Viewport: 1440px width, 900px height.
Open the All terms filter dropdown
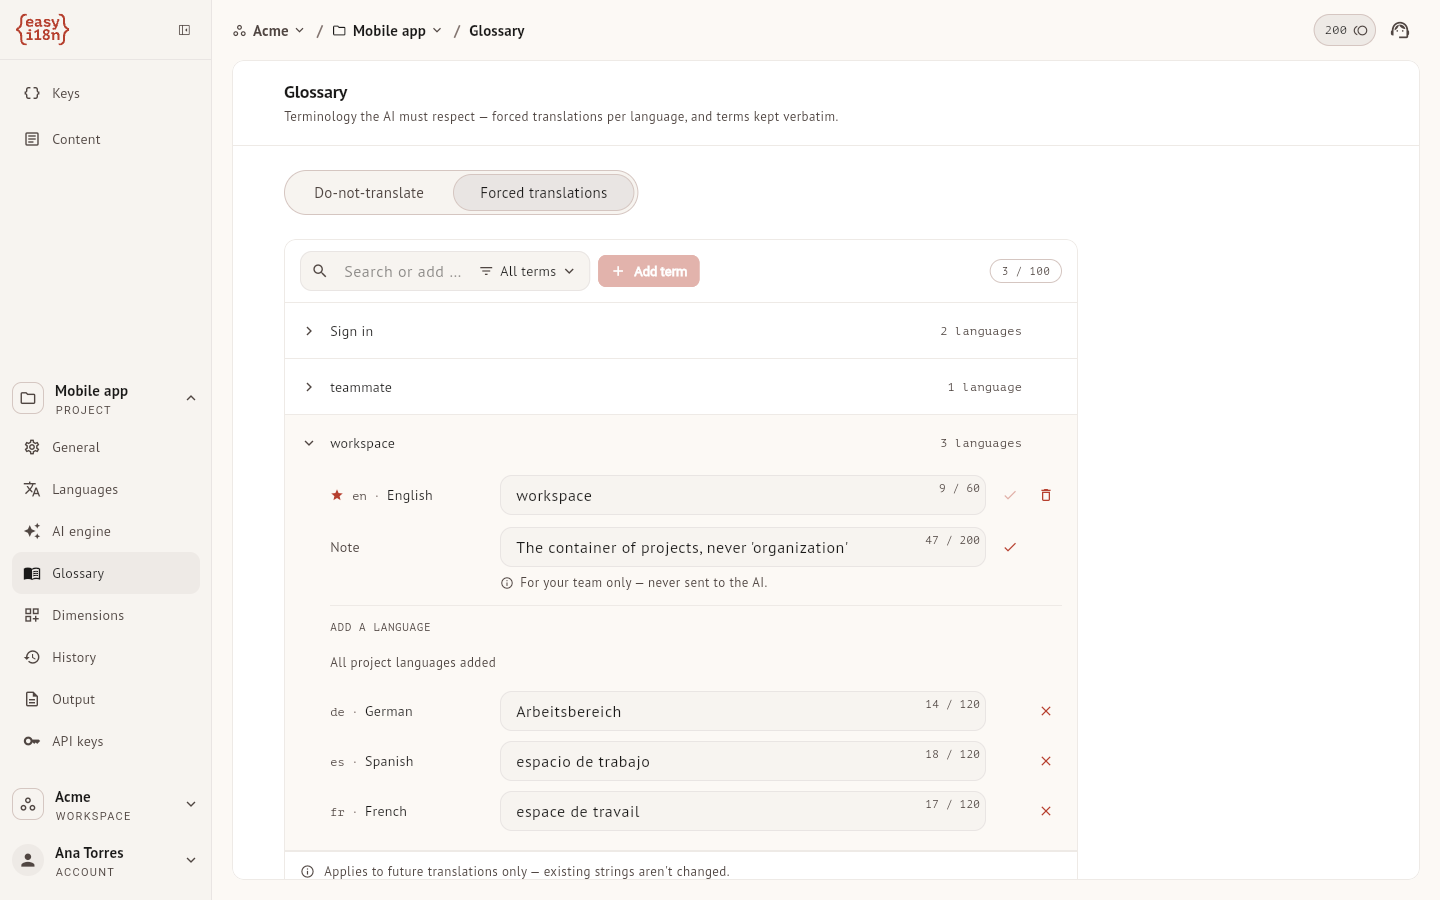click(x=527, y=271)
